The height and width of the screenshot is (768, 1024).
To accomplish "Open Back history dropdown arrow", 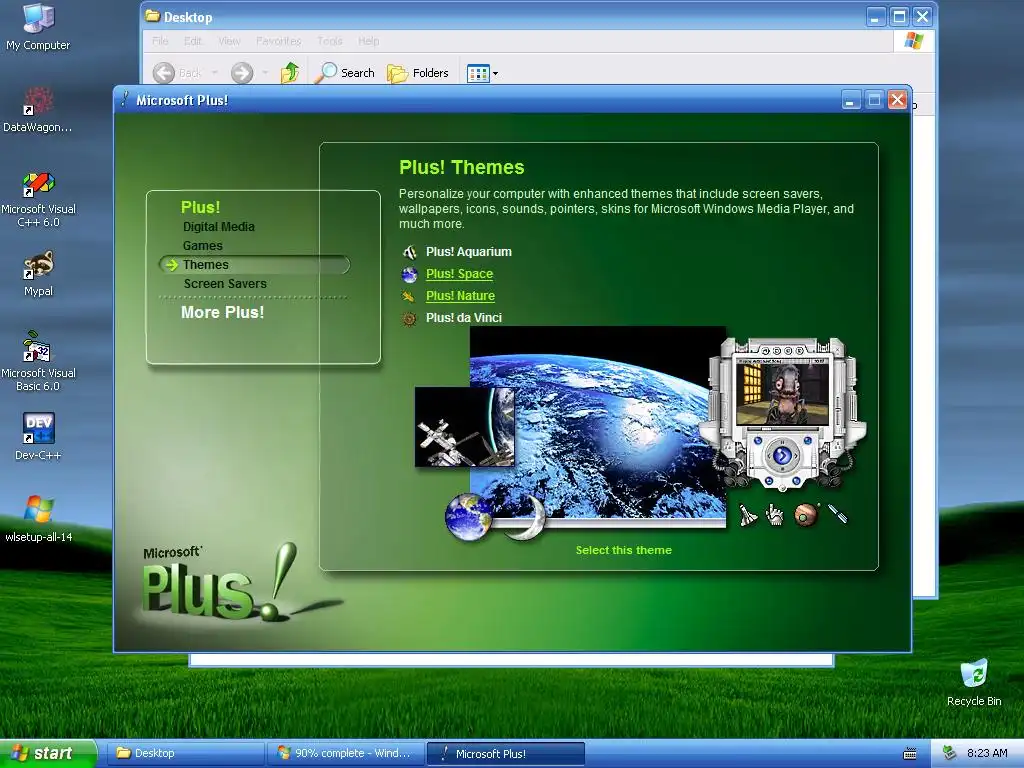I will (x=214, y=73).
